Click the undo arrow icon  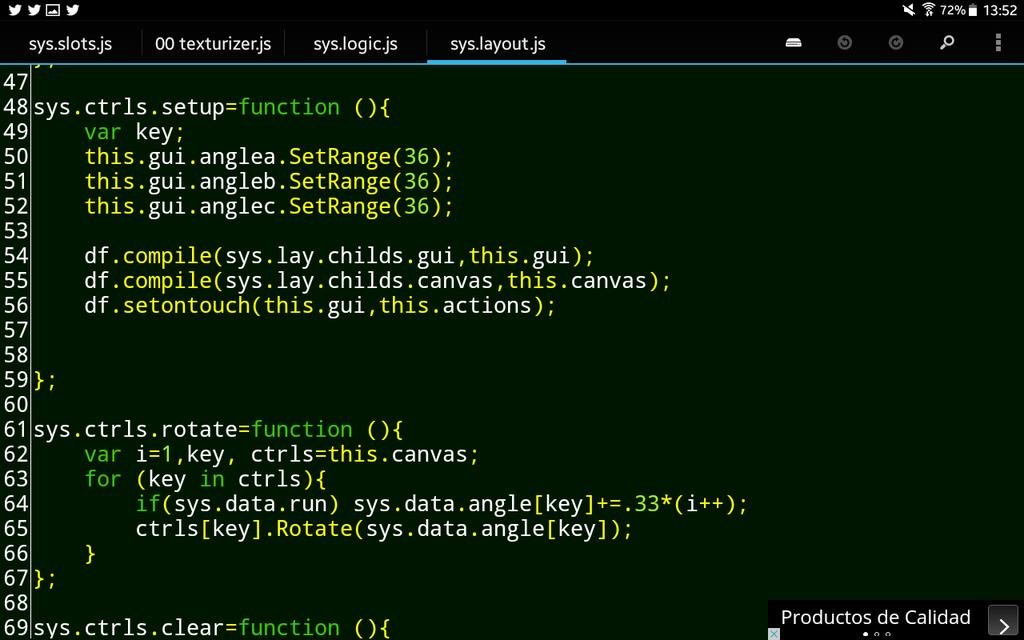click(844, 43)
